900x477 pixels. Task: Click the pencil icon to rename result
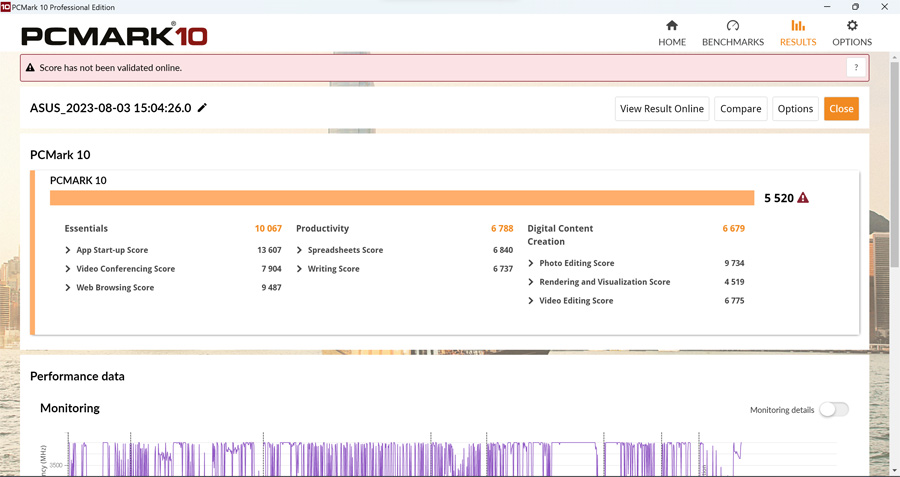202,108
